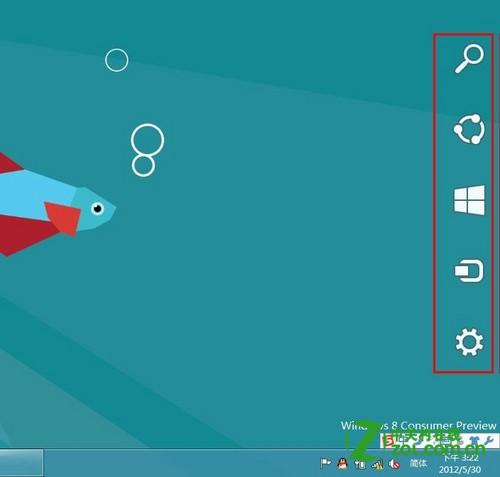Click the taskbar clock showing 2012/5/30
Image resolution: width=500 pixels, height=477 pixels.
coord(460,464)
